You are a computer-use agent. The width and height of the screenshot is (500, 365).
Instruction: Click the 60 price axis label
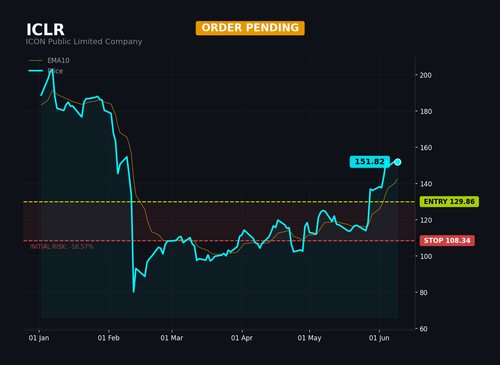[x=424, y=329]
